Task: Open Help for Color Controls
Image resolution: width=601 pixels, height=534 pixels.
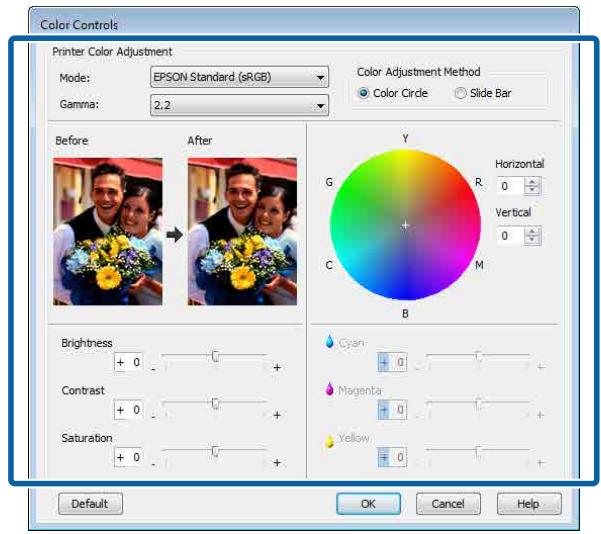Action: [529, 504]
